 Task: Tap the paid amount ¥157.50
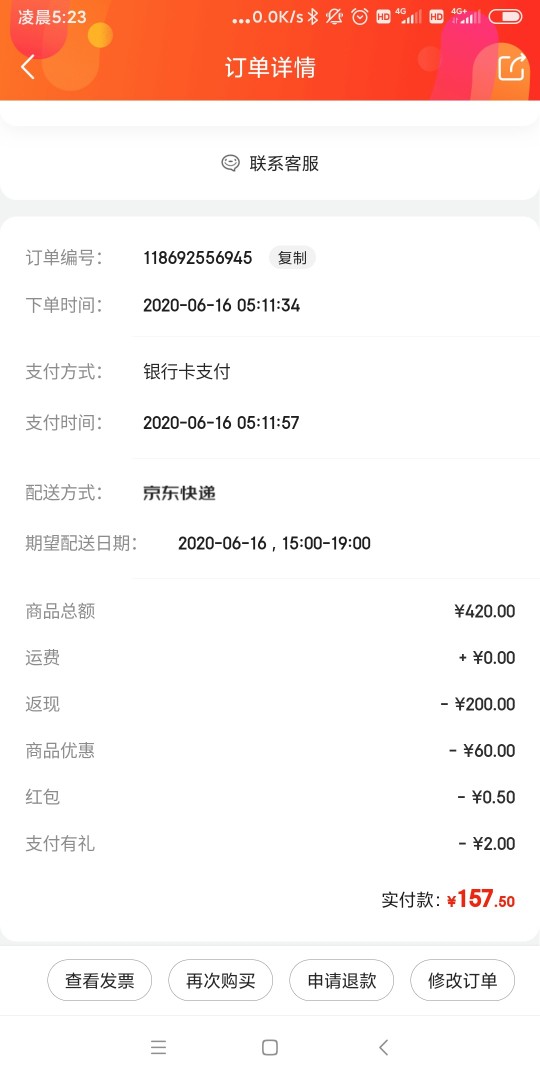(481, 900)
